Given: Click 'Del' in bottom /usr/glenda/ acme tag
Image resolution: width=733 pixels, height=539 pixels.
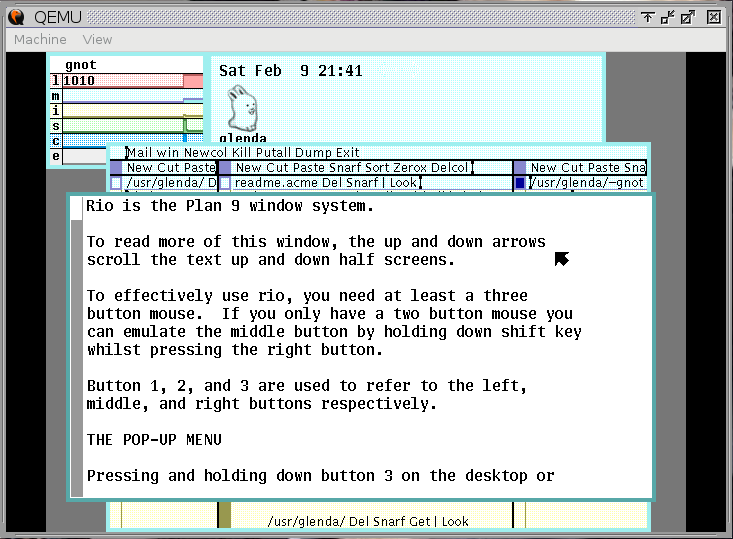Looking at the screenshot, I should click(359, 521).
